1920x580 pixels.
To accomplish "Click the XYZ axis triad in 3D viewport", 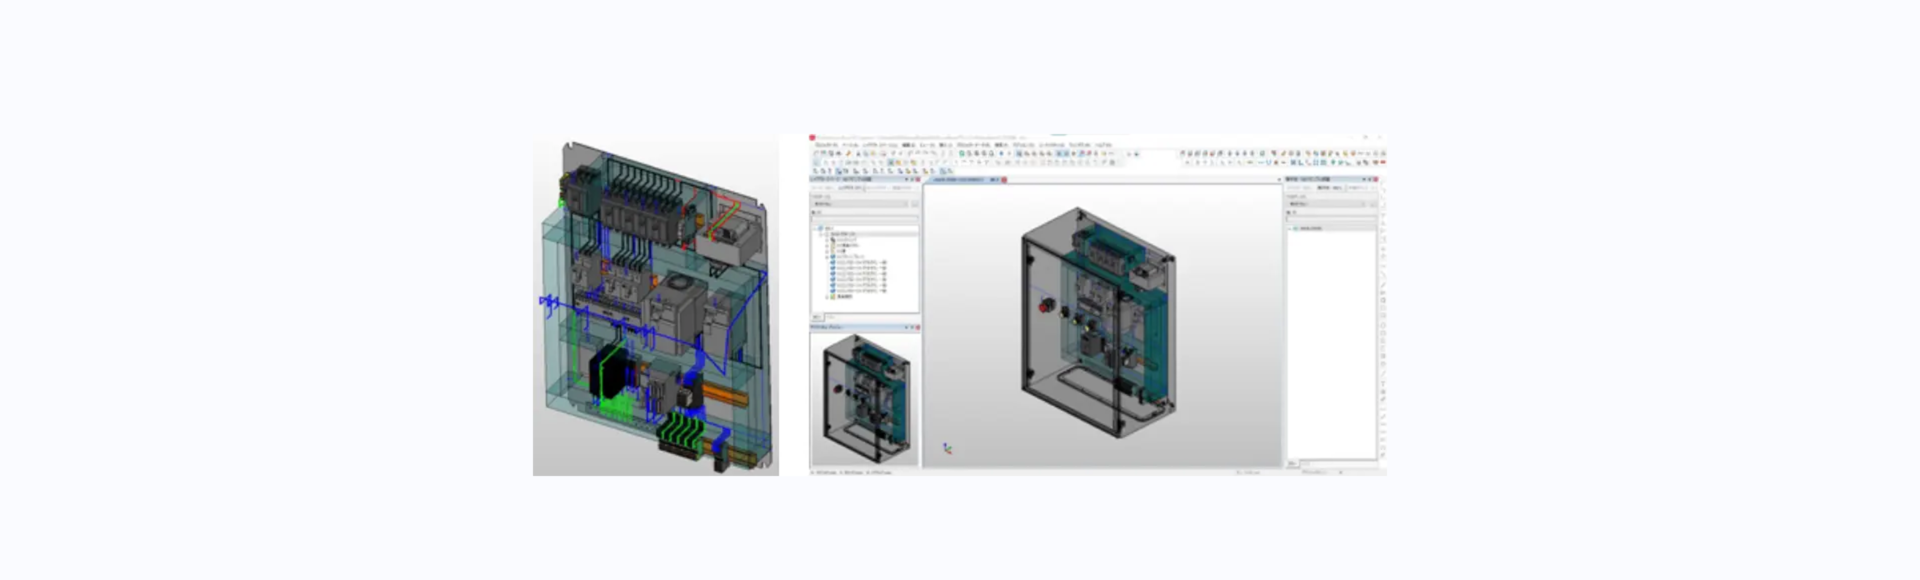I will point(946,449).
